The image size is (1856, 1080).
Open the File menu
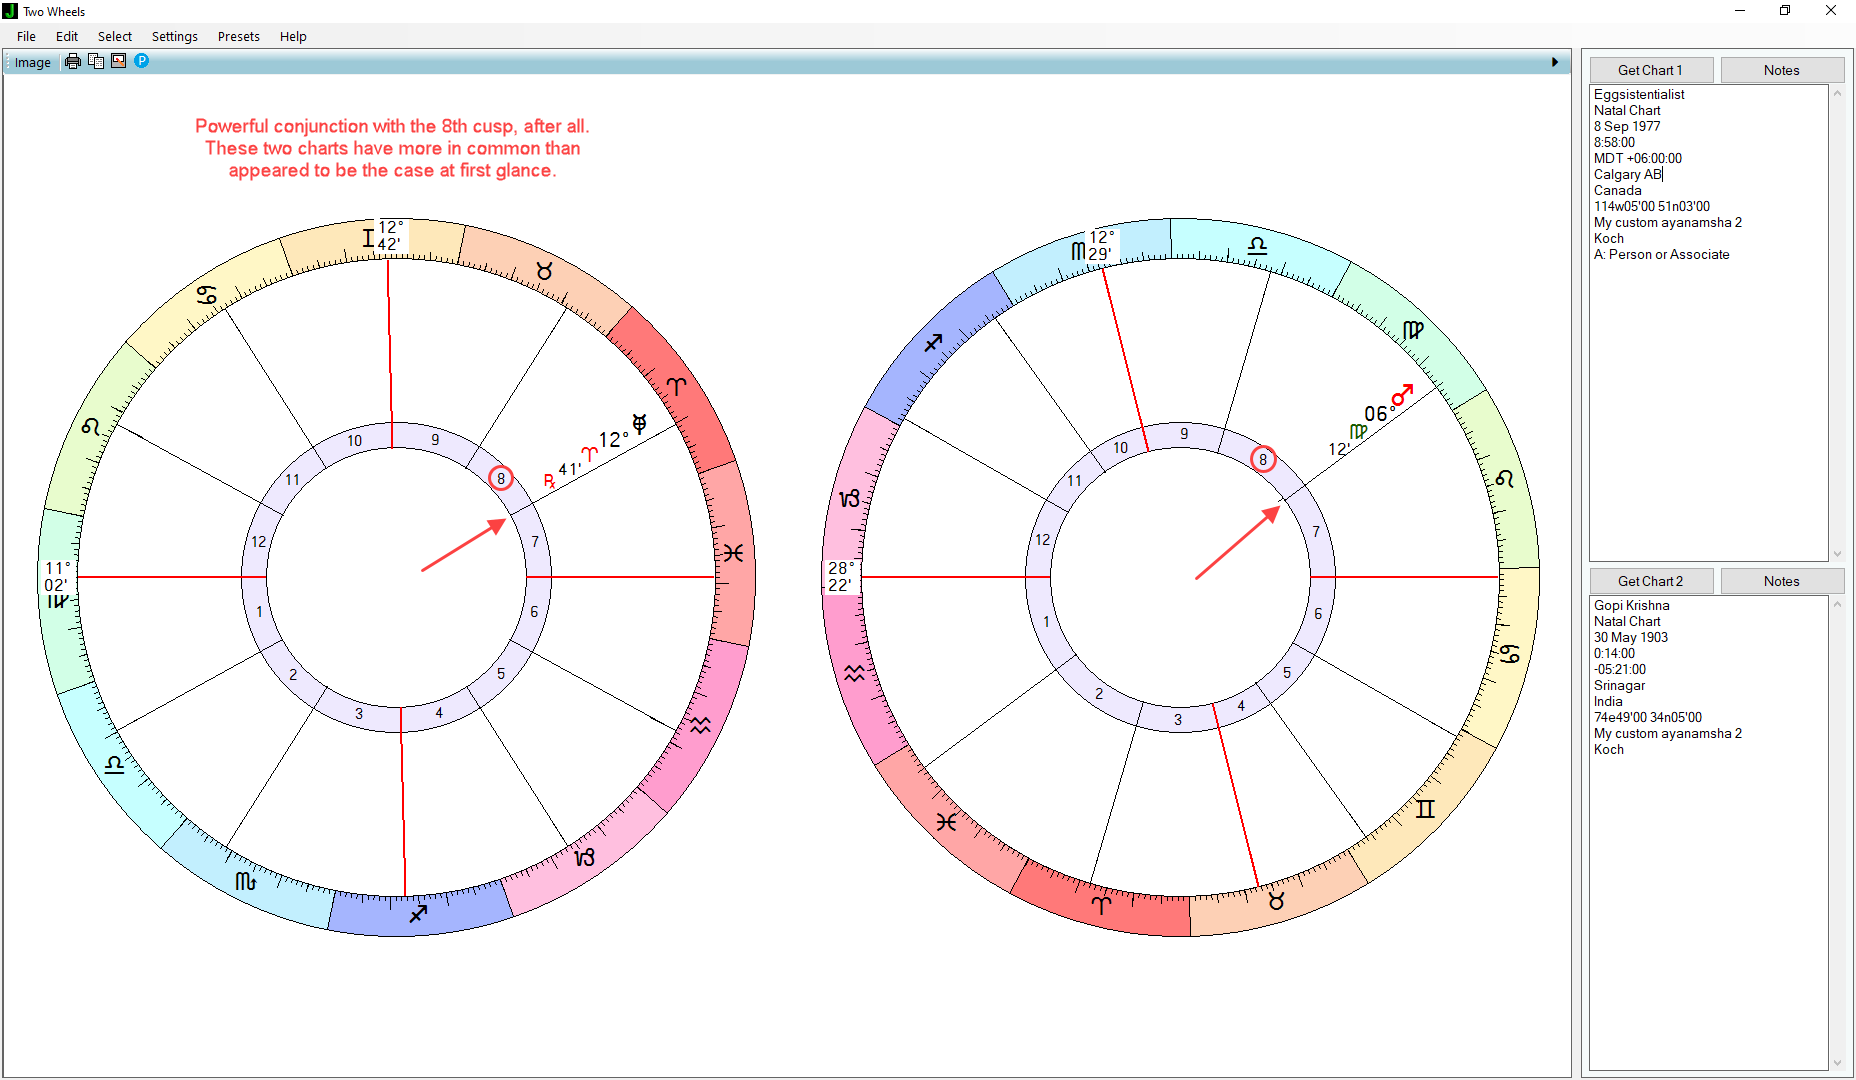coord(26,36)
